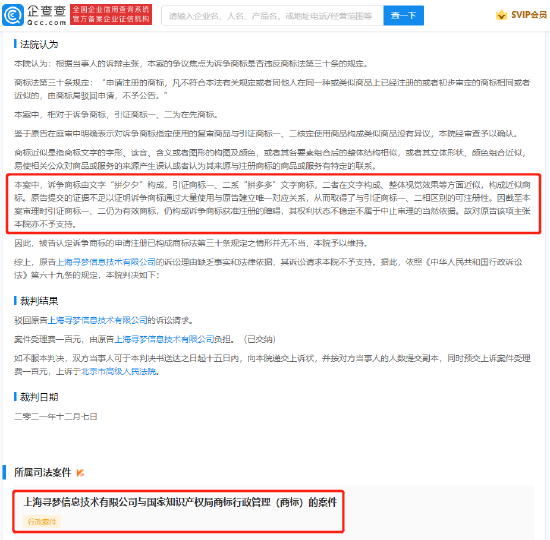Open the related judicial case title card
Screen dimensions: 550x540
pos(179,511)
